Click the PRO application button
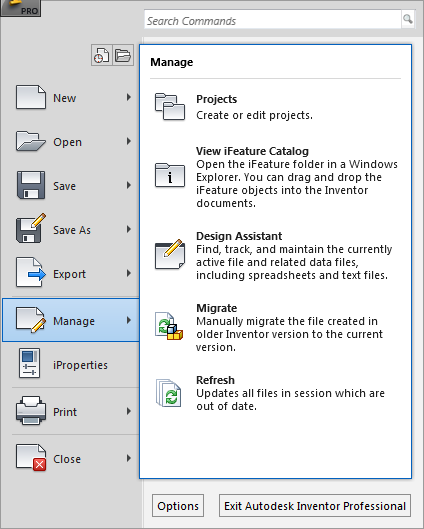This screenshot has width=424, height=529. coord(21,8)
